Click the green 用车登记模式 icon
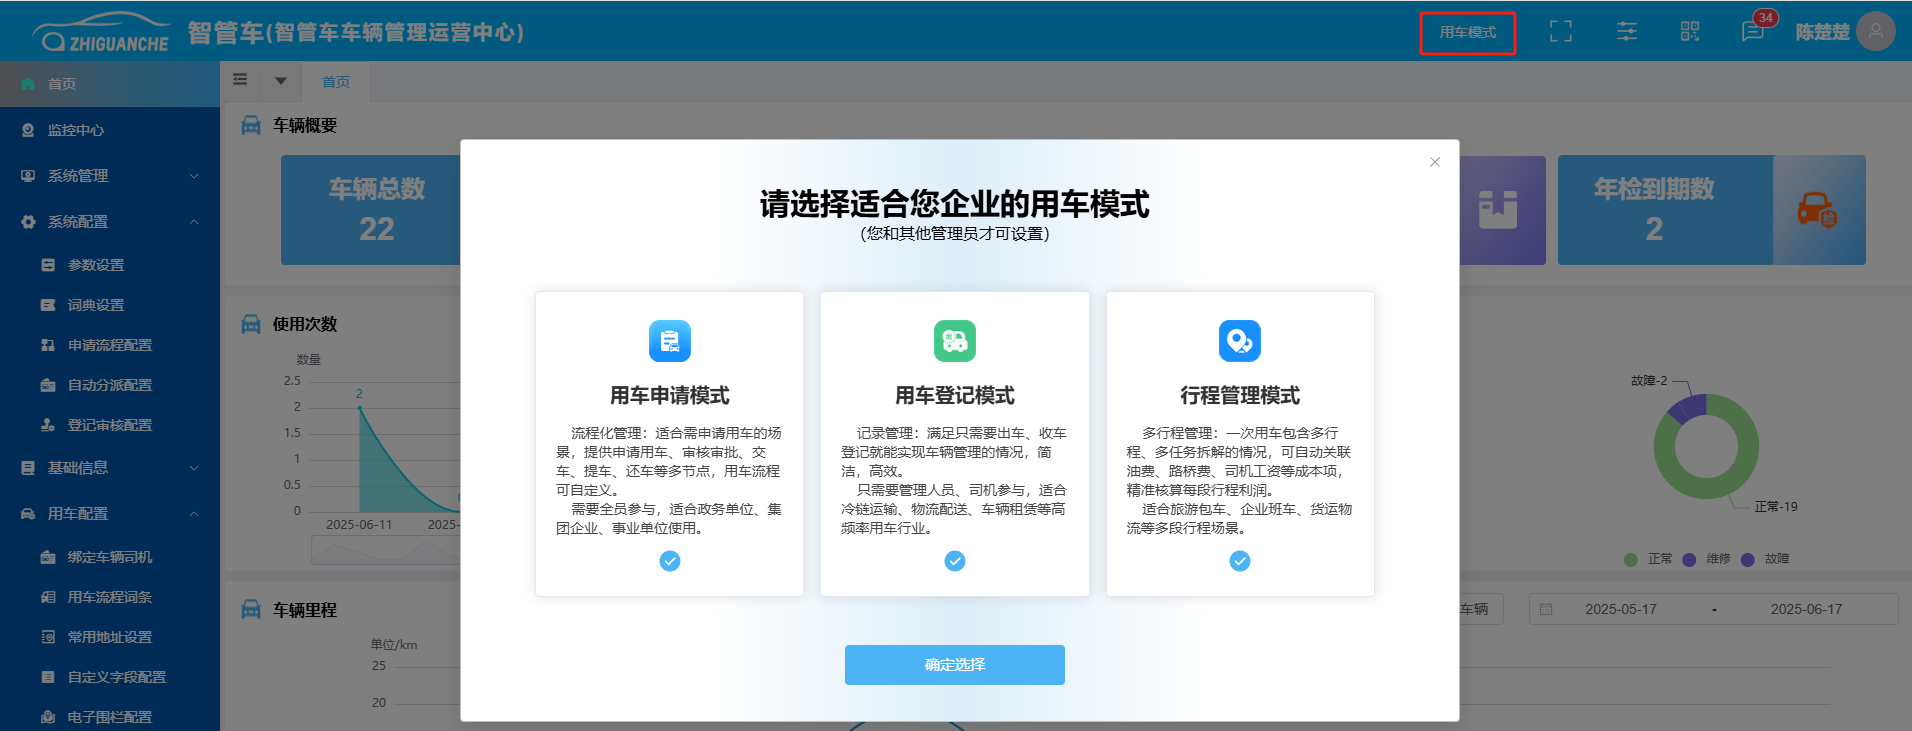 (x=954, y=341)
